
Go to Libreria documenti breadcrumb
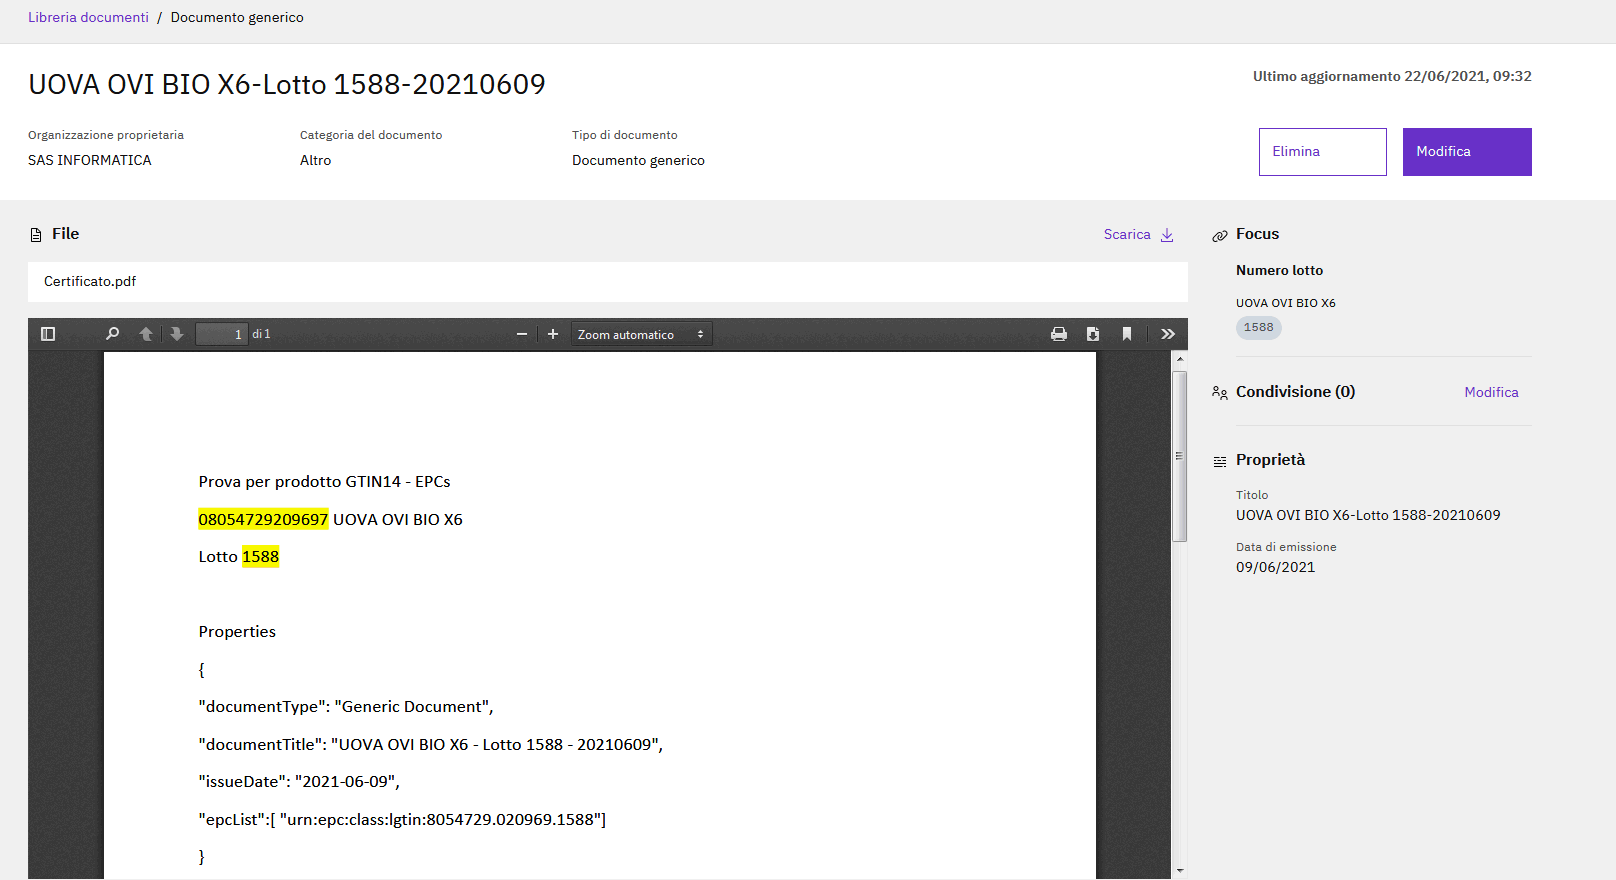(88, 17)
